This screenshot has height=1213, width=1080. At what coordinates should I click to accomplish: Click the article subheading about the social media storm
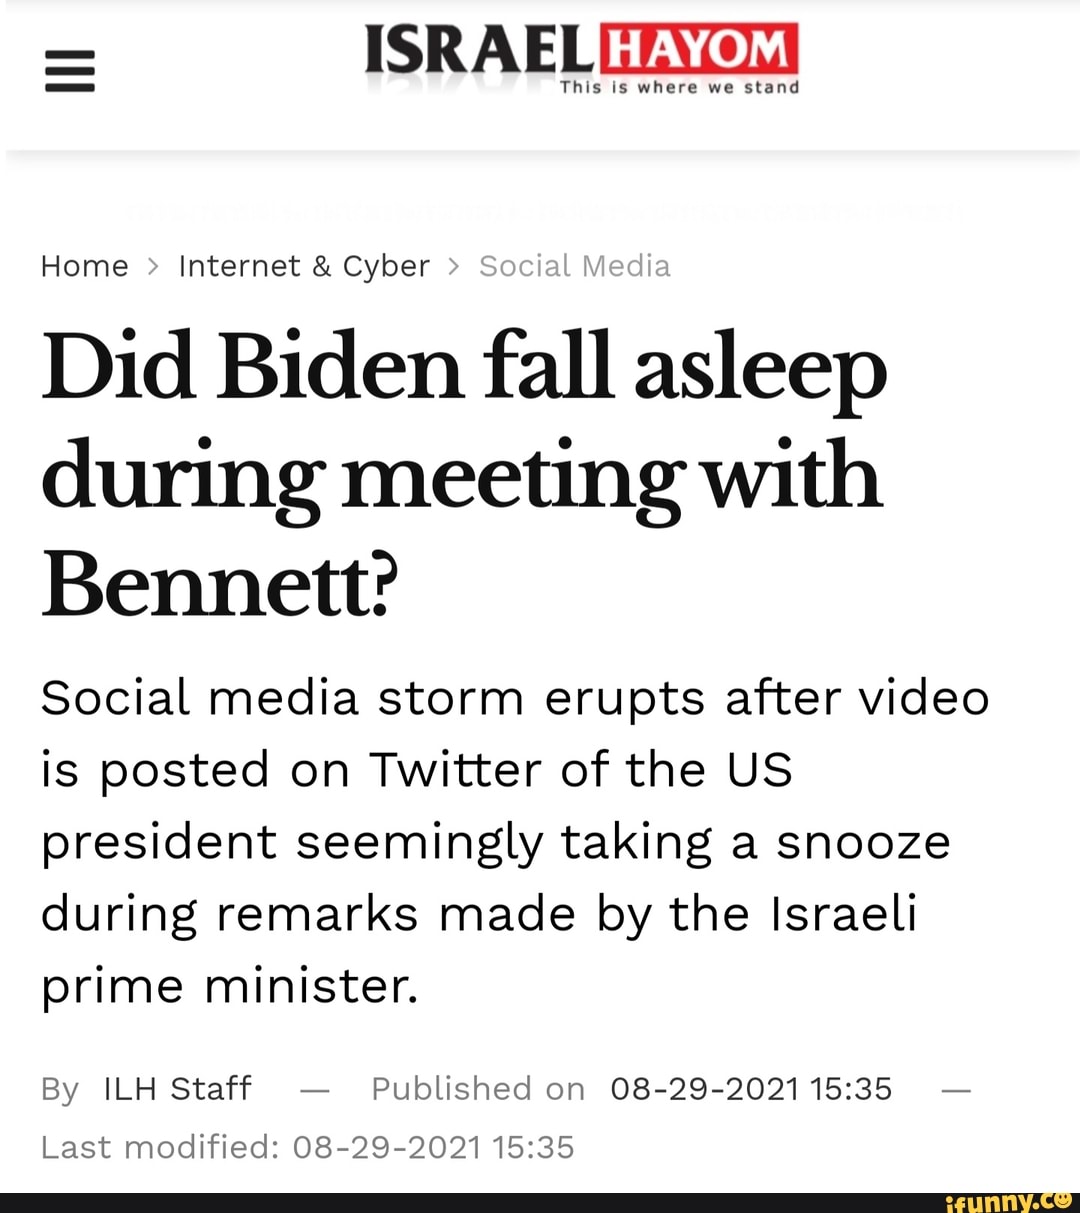(x=515, y=840)
